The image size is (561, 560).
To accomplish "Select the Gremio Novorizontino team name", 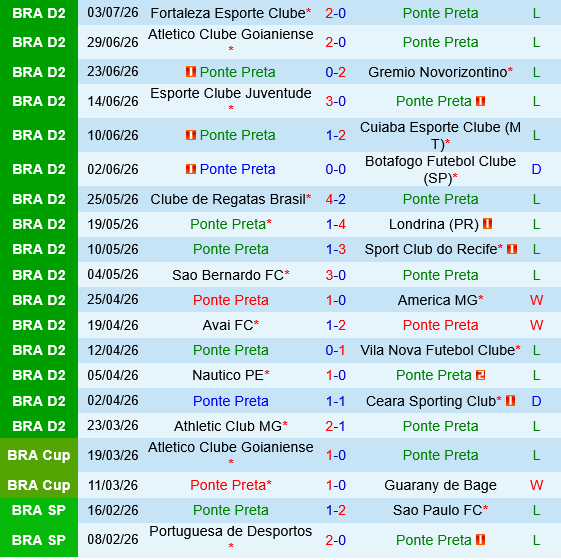I will coord(438,72).
